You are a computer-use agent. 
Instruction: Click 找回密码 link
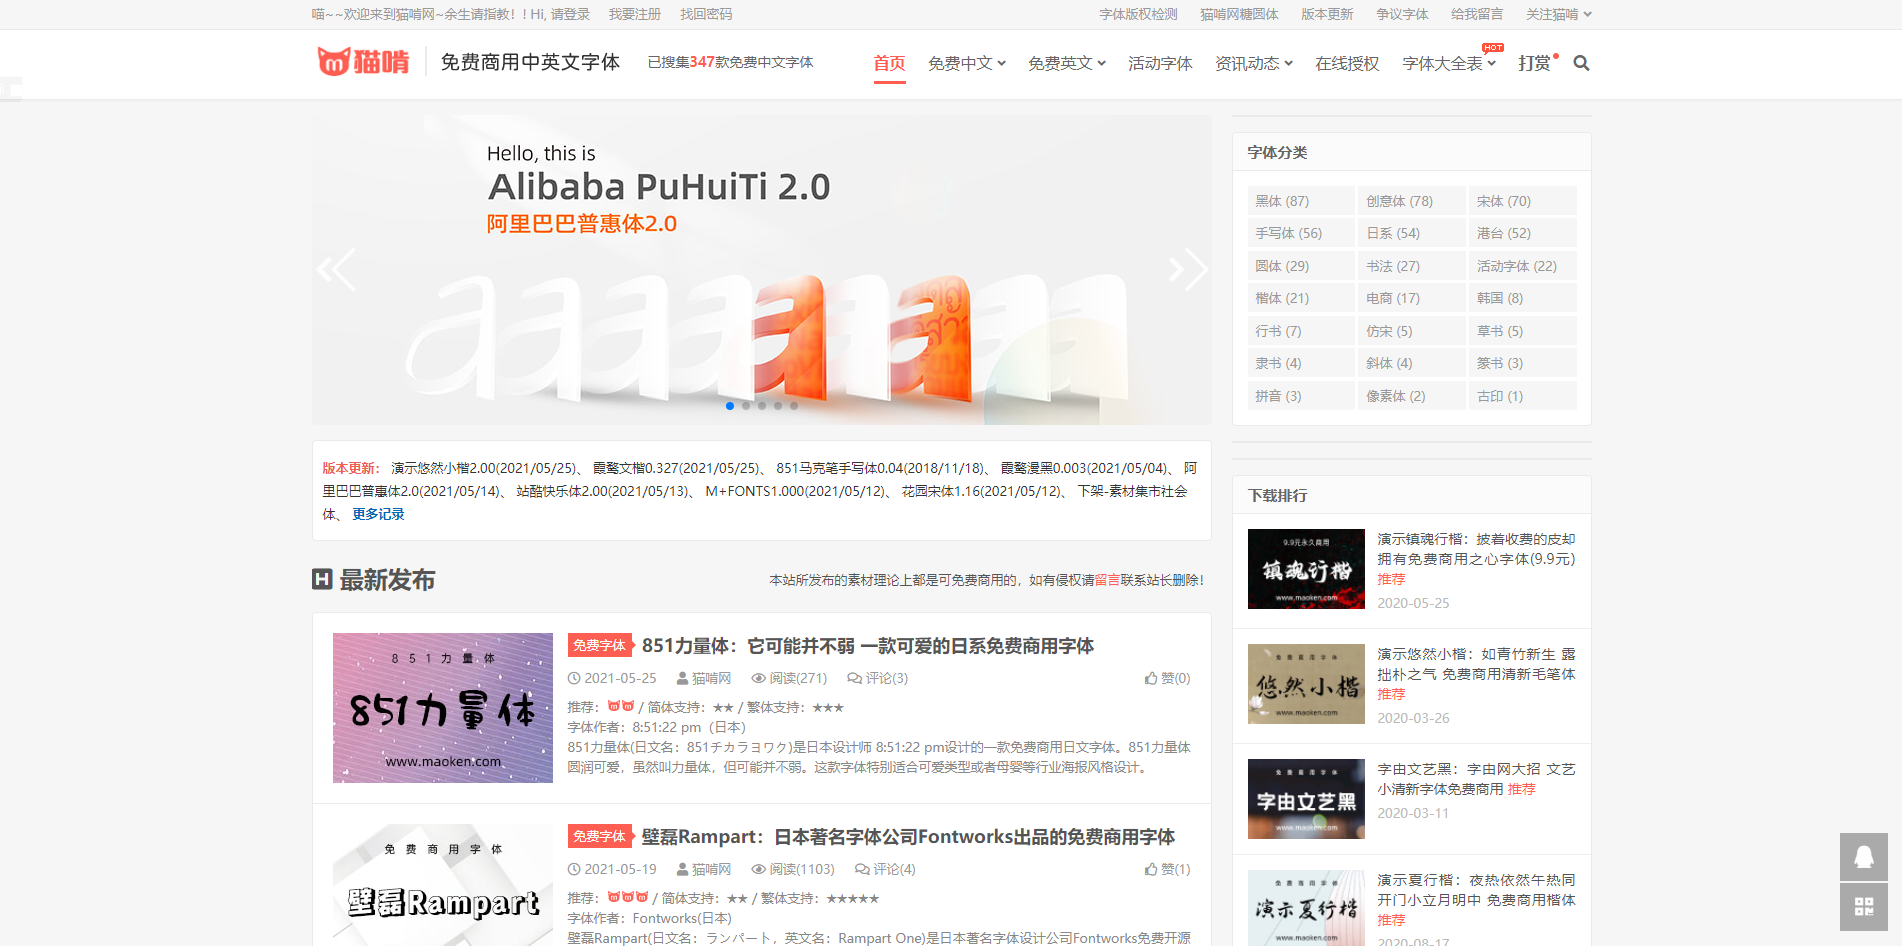click(706, 14)
